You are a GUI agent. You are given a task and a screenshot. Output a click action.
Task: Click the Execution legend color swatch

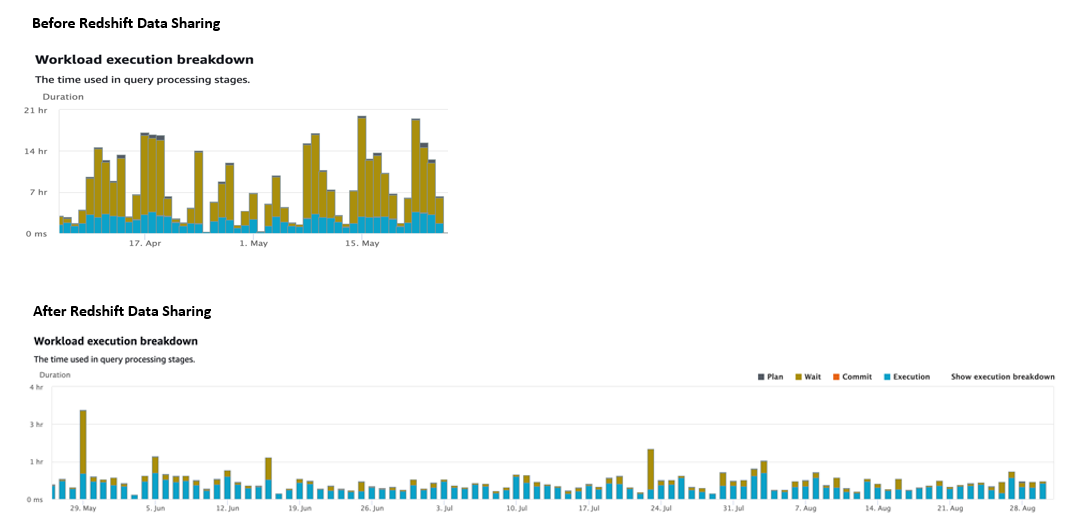[x=887, y=376]
